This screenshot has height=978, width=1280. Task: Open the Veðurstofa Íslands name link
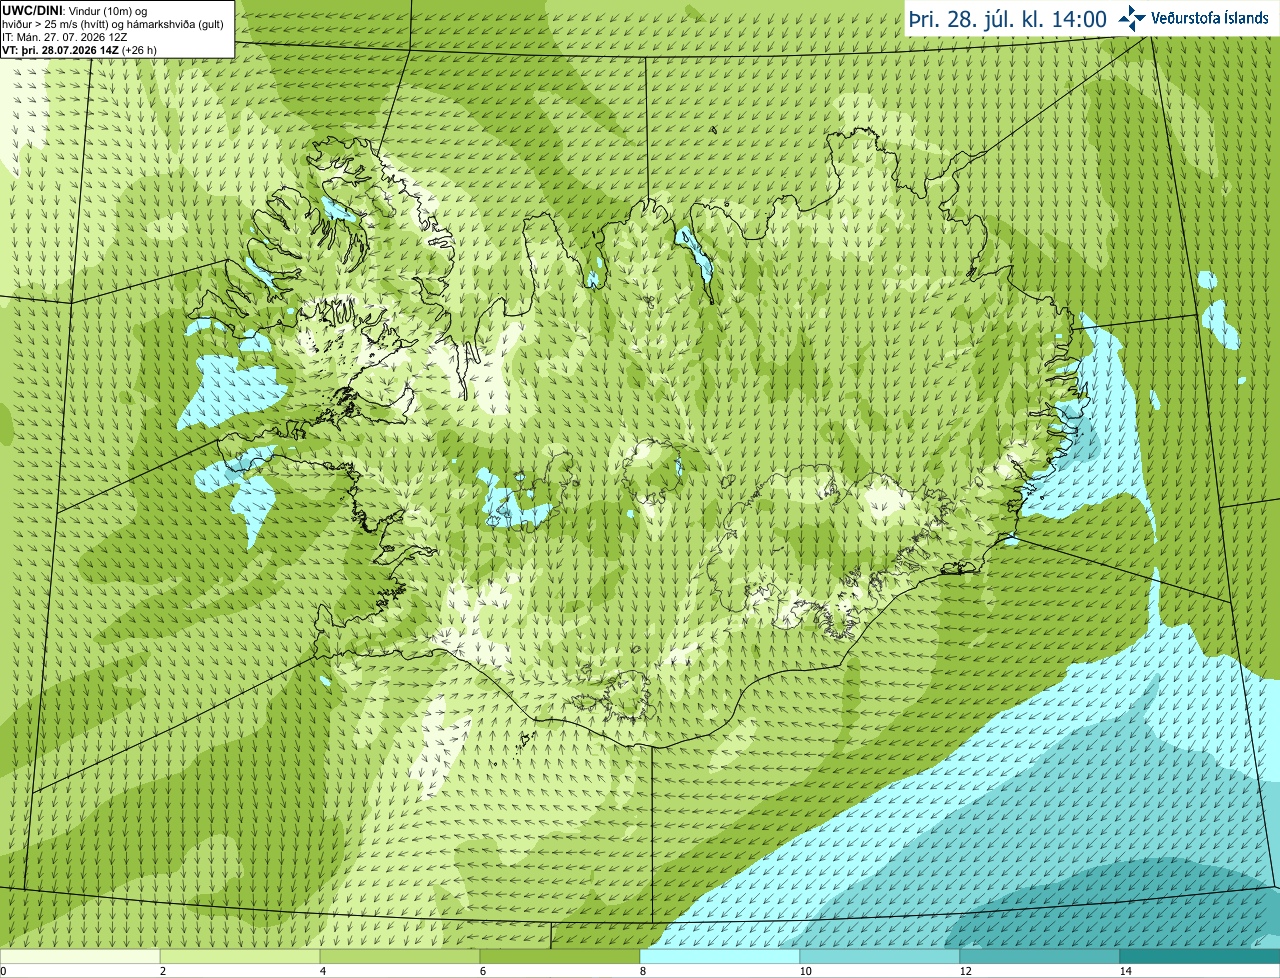tap(1210, 18)
